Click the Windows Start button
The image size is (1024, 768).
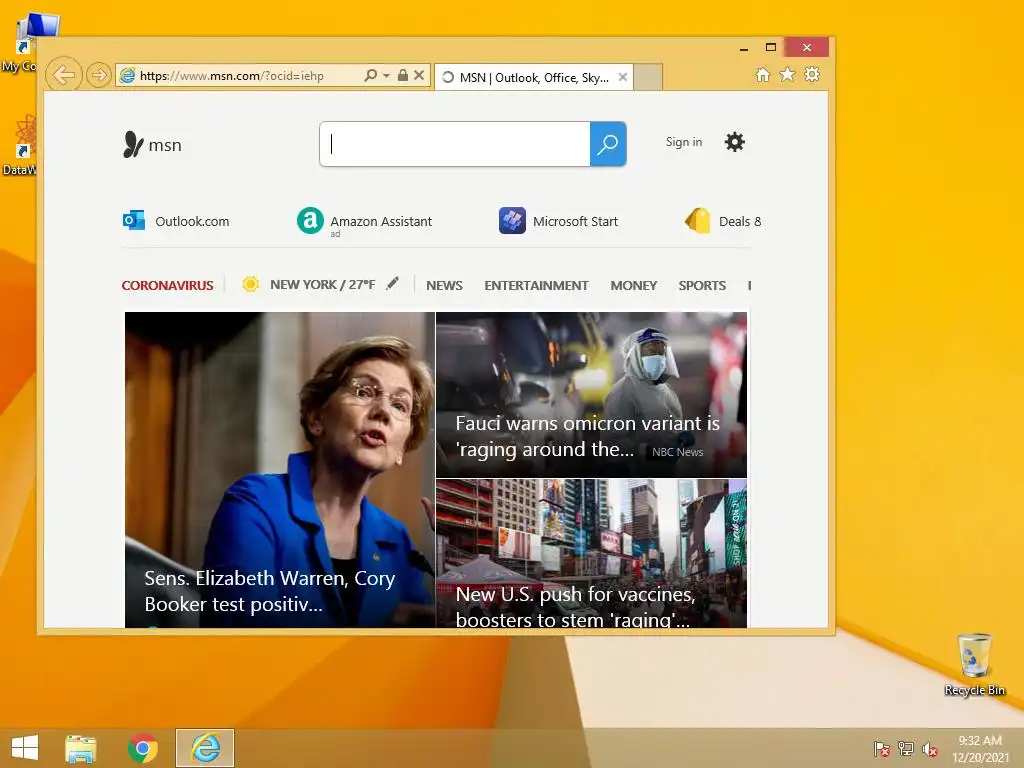point(25,748)
